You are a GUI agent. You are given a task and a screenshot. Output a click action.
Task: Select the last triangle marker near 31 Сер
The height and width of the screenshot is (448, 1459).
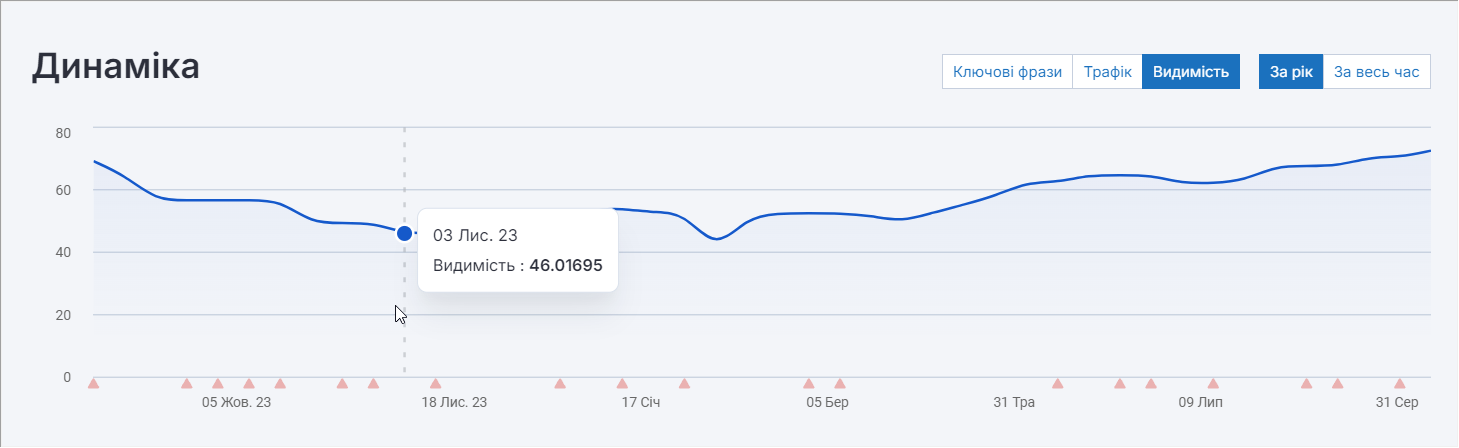(x=1399, y=383)
